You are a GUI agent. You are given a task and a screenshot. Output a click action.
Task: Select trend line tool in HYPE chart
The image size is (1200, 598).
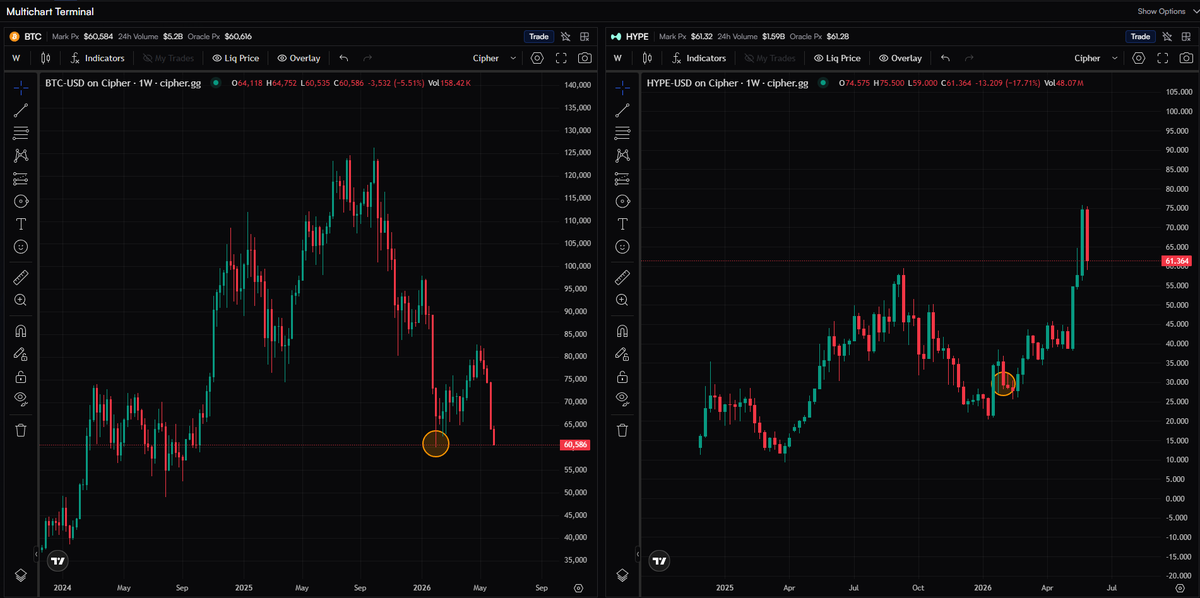pos(622,110)
